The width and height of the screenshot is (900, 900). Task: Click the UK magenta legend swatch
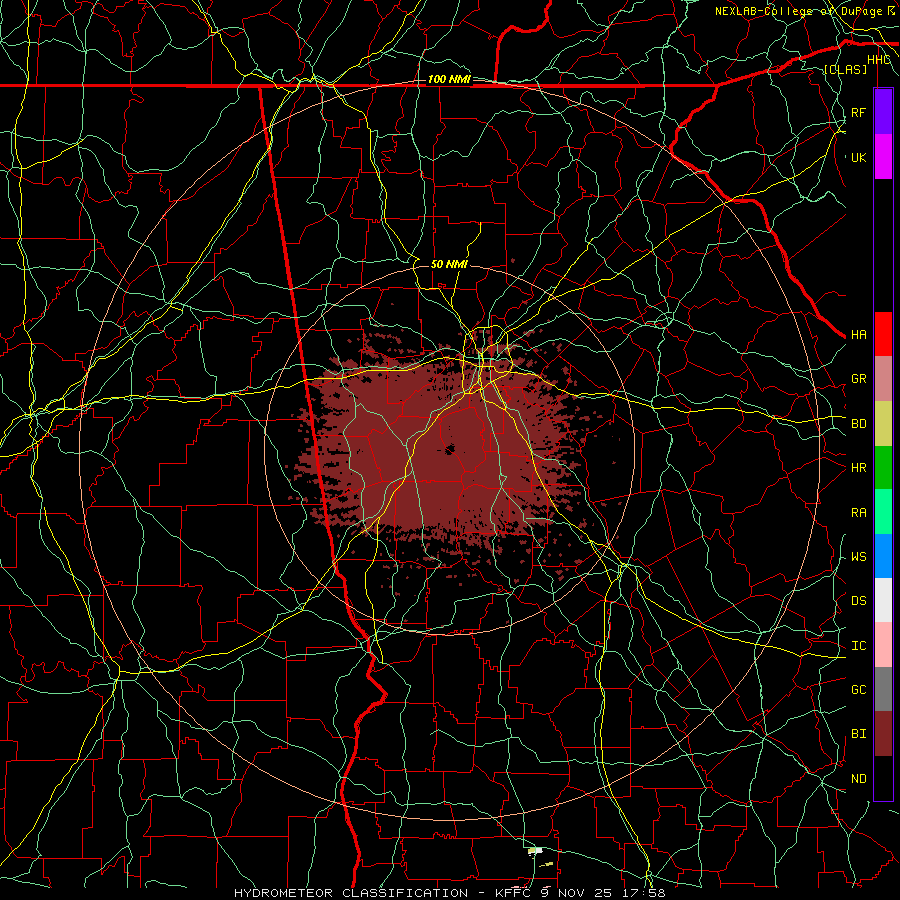pyautogui.click(x=883, y=157)
